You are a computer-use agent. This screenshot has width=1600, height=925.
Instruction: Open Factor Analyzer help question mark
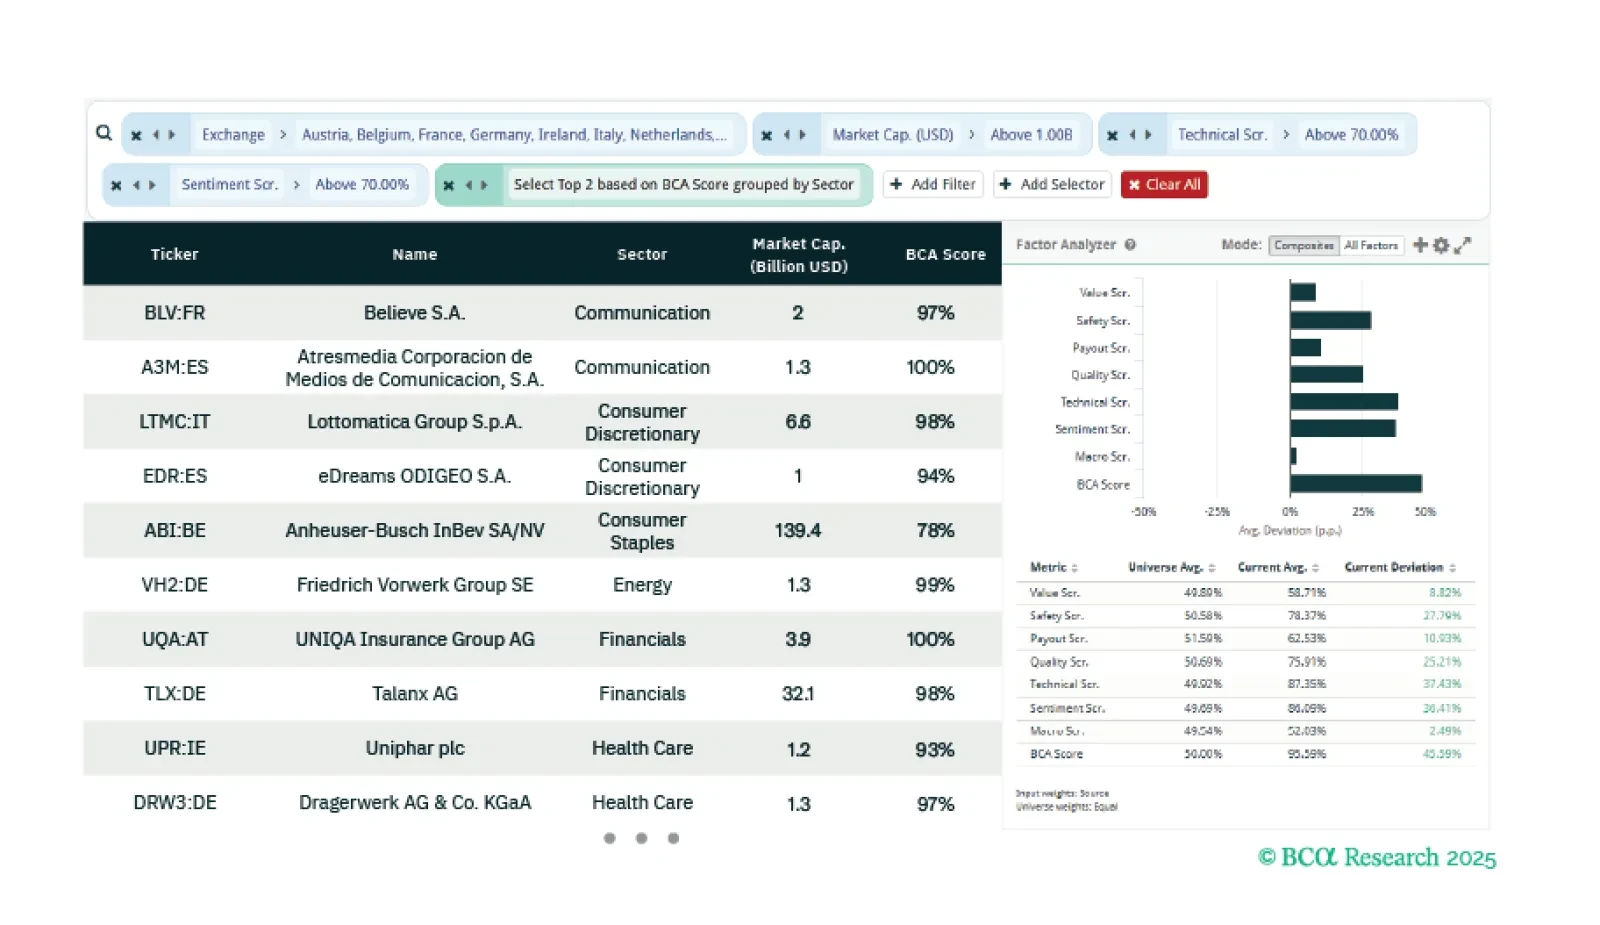click(x=1130, y=245)
